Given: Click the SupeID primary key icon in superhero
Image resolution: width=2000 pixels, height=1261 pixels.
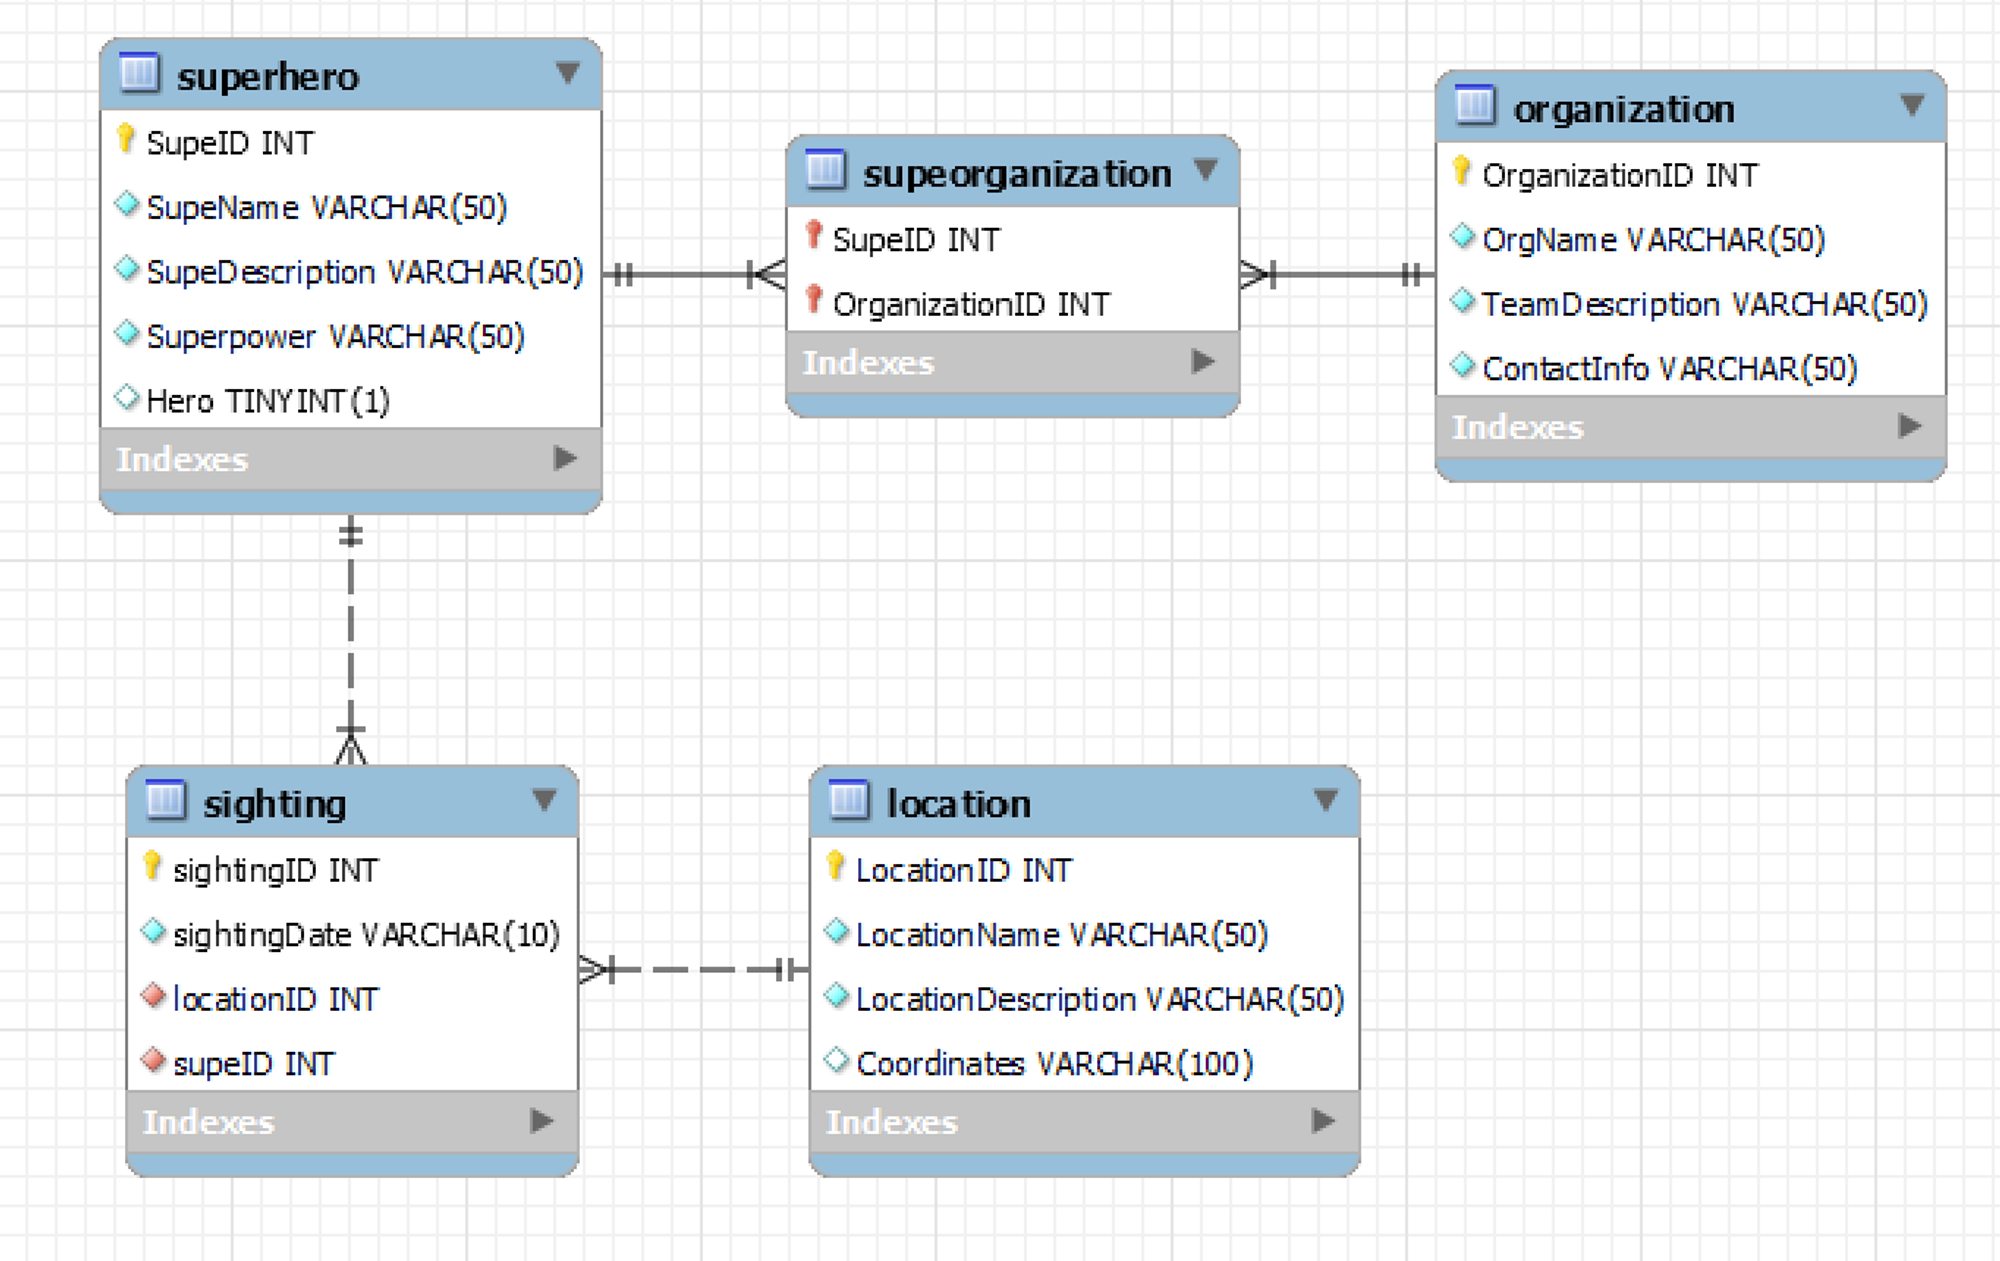Looking at the screenshot, I should tap(126, 139).
